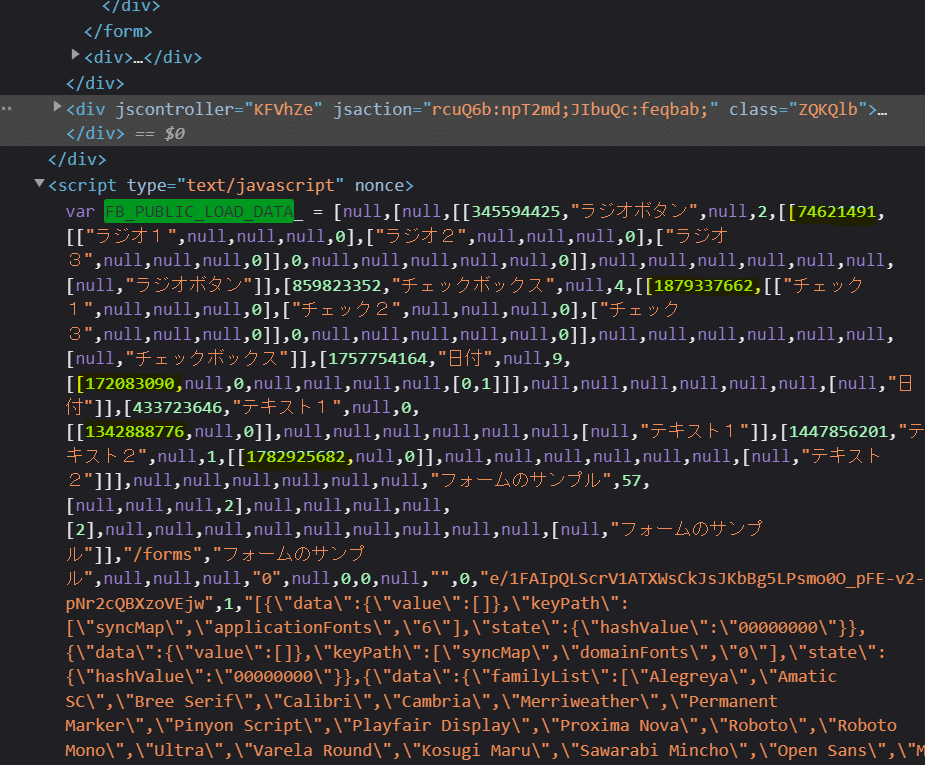This screenshot has height=765, width=925.
Task: Click the ID 345594425
Action: click(516, 212)
